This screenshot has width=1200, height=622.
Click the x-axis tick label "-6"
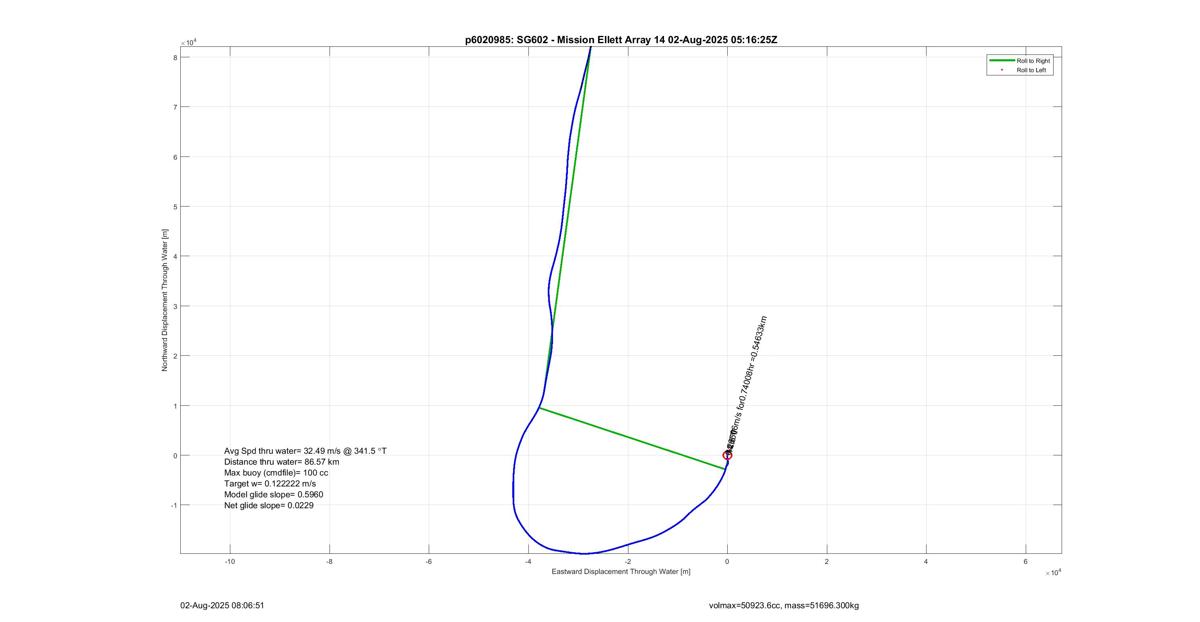pyautogui.click(x=429, y=562)
